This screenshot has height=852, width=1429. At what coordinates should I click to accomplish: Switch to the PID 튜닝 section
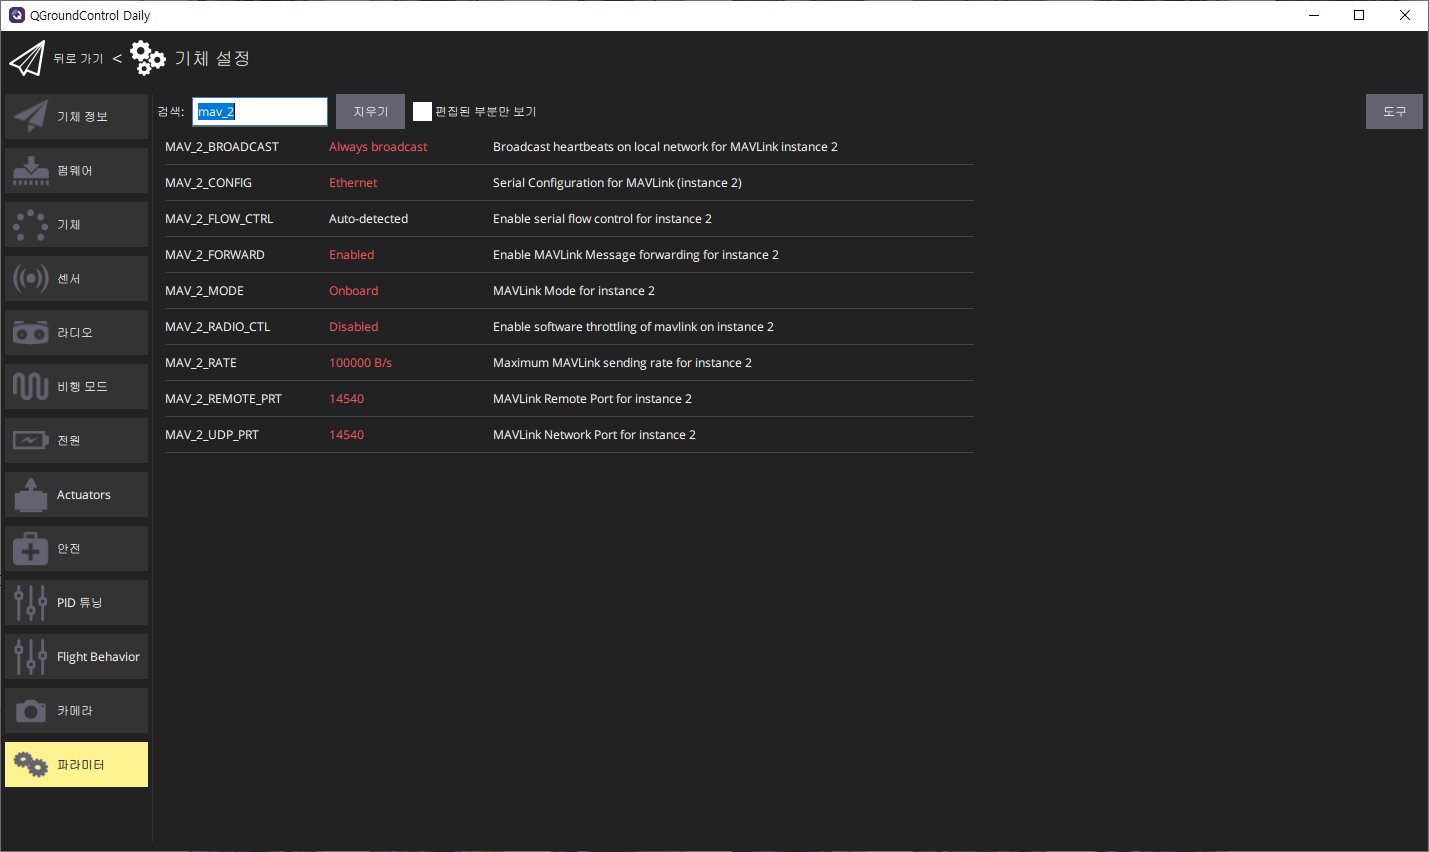77,603
